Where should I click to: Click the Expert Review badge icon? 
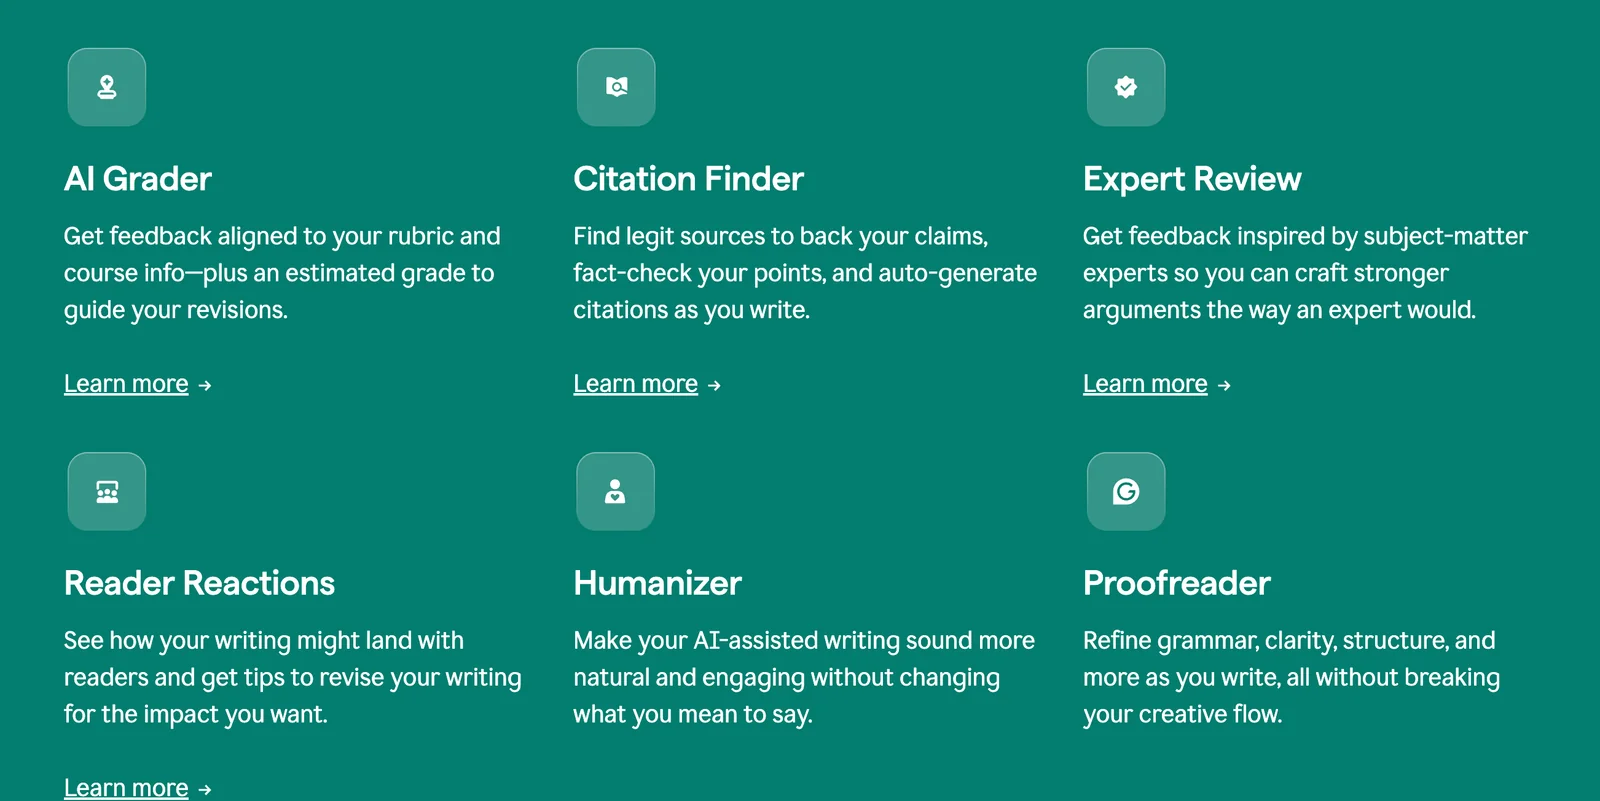click(x=1126, y=87)
